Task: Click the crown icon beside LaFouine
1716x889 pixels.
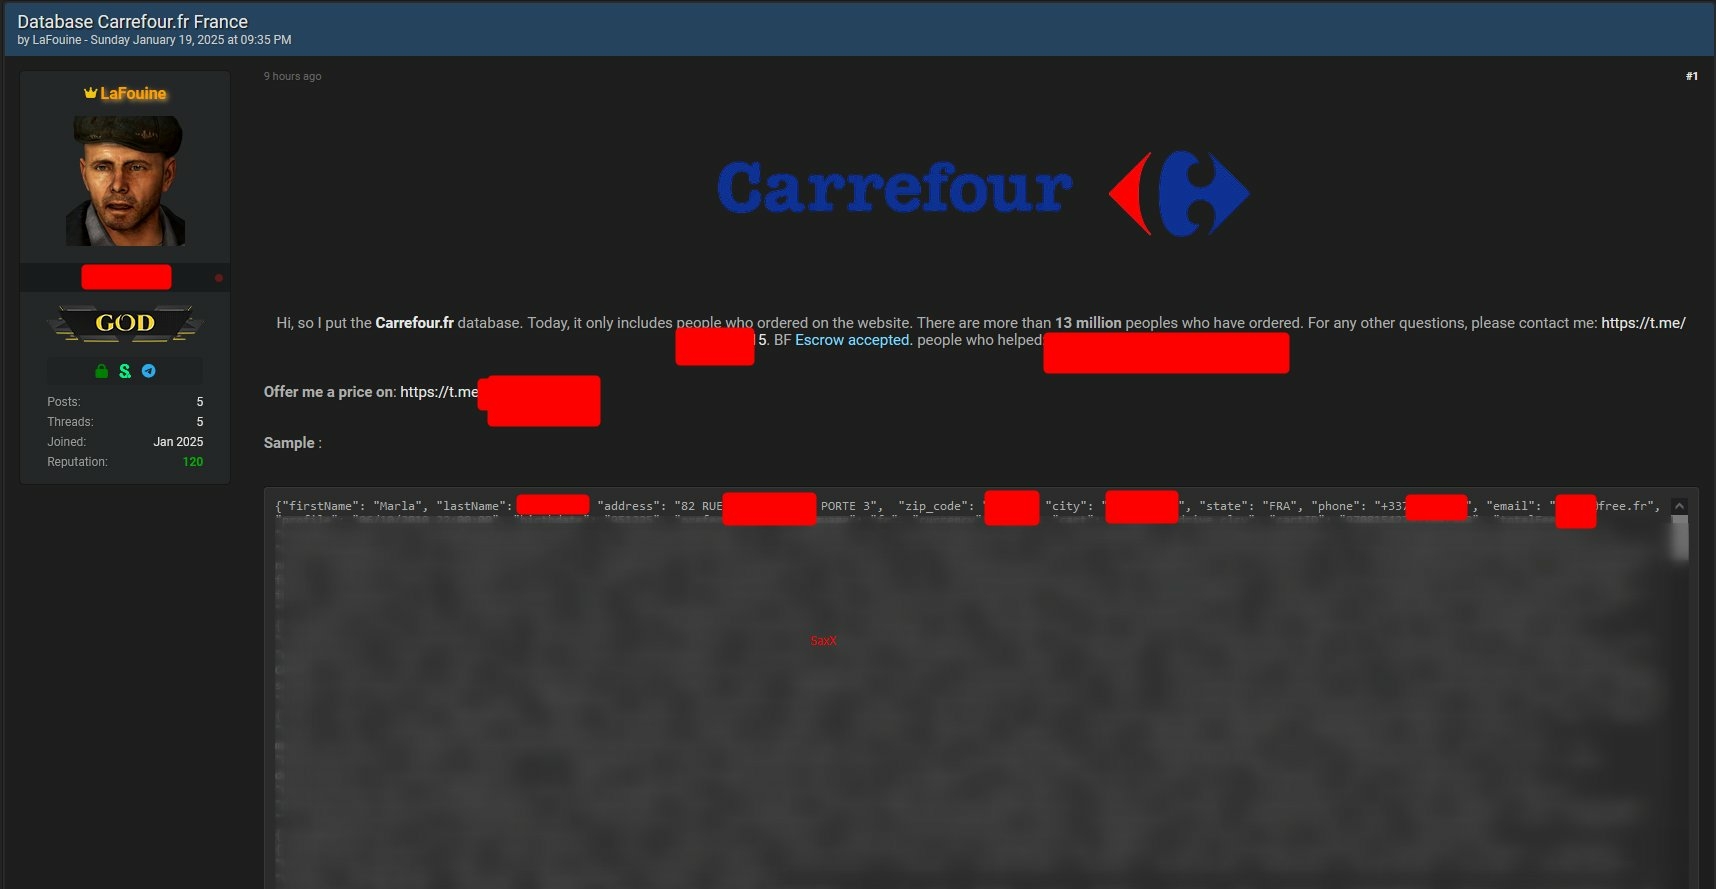Action: pyautogui.click(x=90, y=93)
